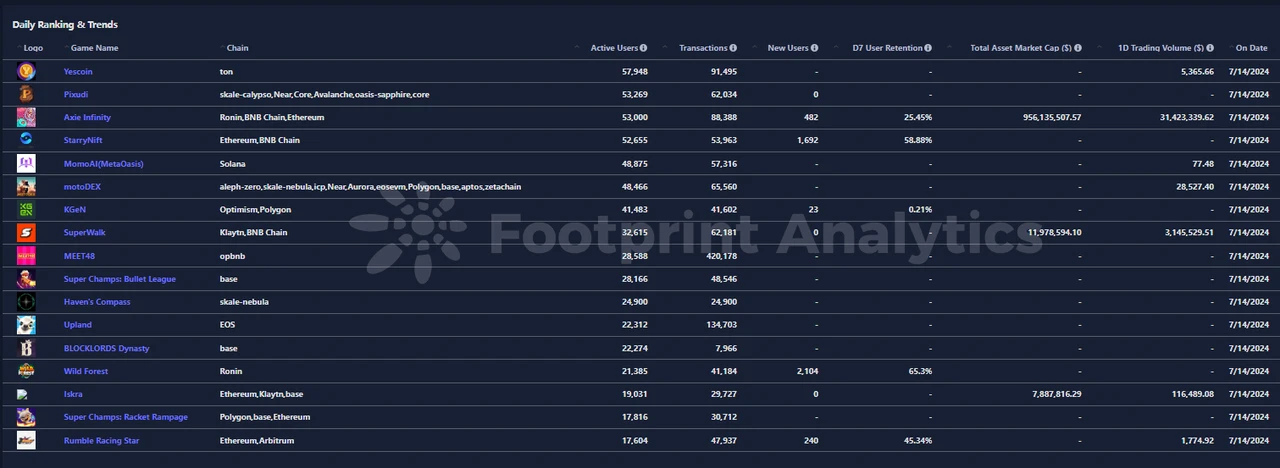Open Super Champs: Bullet League link
Image resolution: width=1280 pixels, height=468 pixels.
pyautogui.click(x=120, y=279)
